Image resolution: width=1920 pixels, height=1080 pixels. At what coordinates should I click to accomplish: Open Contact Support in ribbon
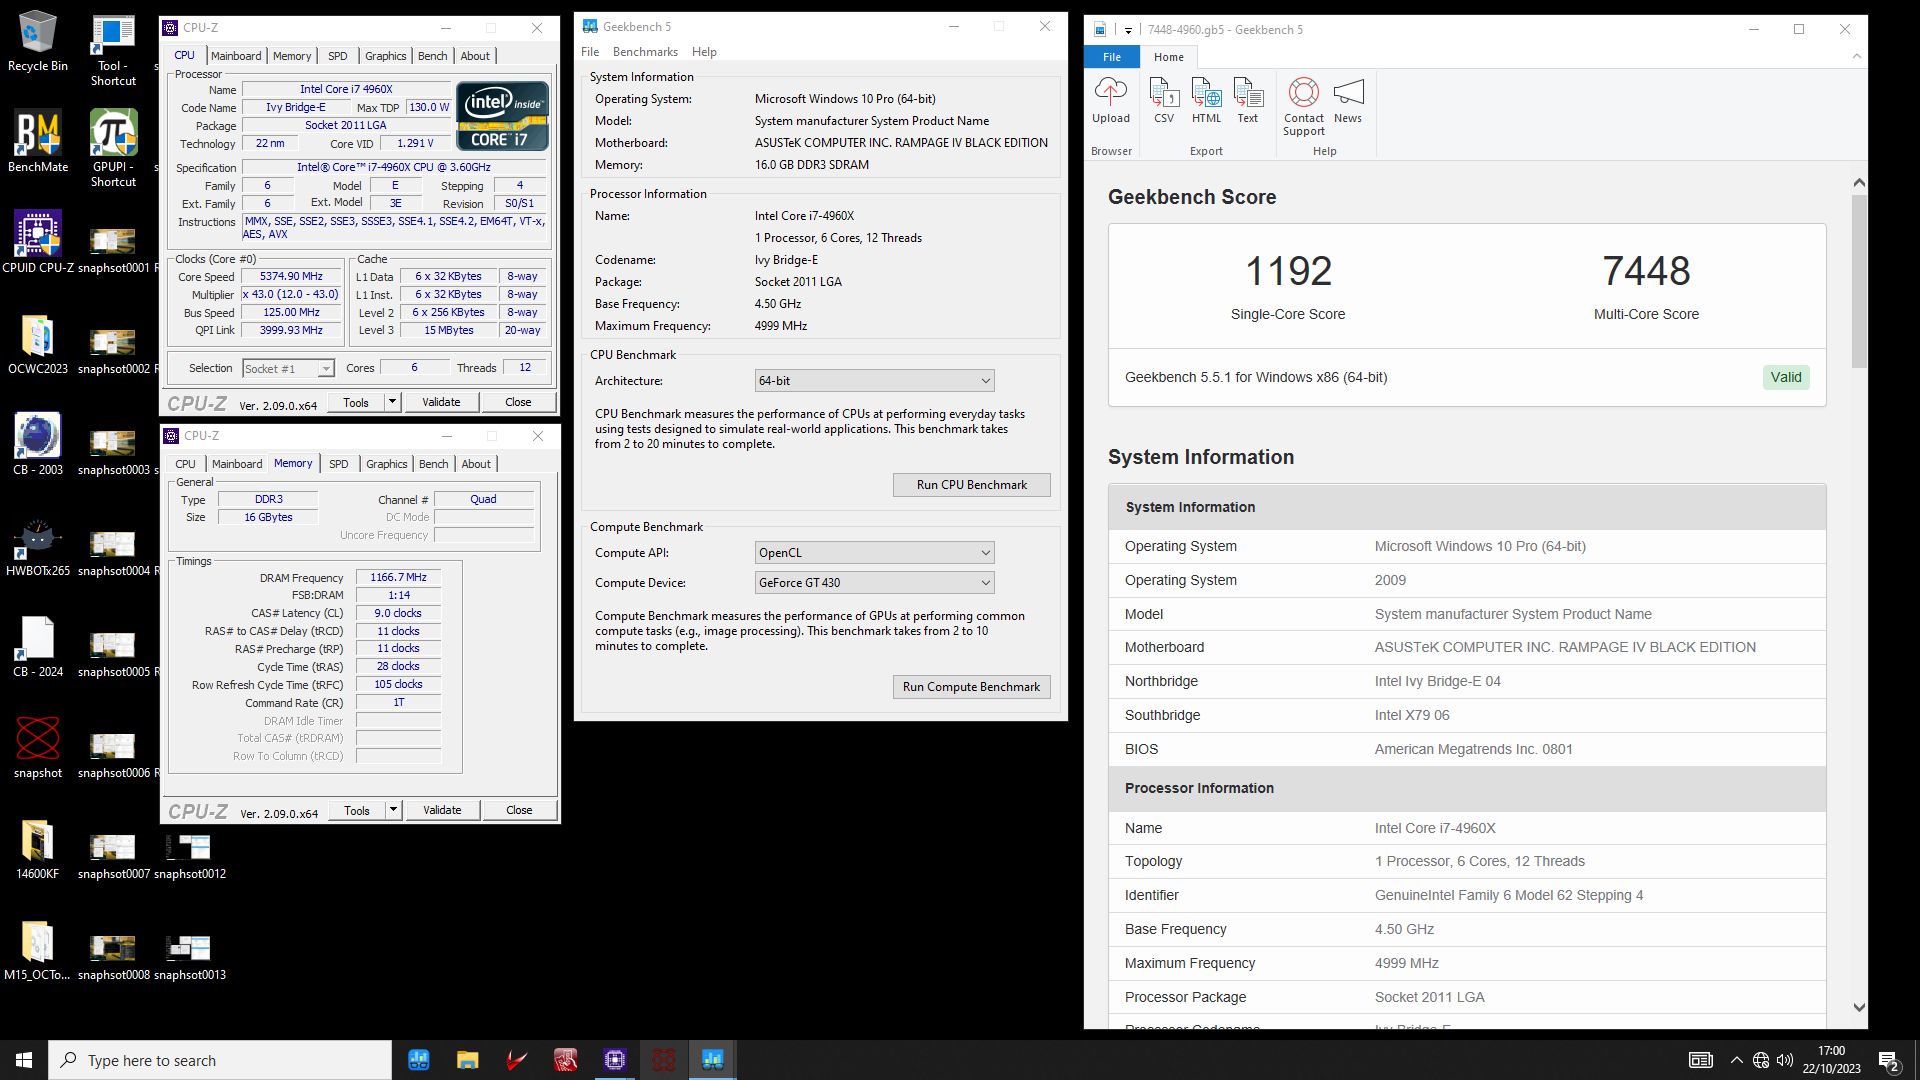click(1304, 106)
